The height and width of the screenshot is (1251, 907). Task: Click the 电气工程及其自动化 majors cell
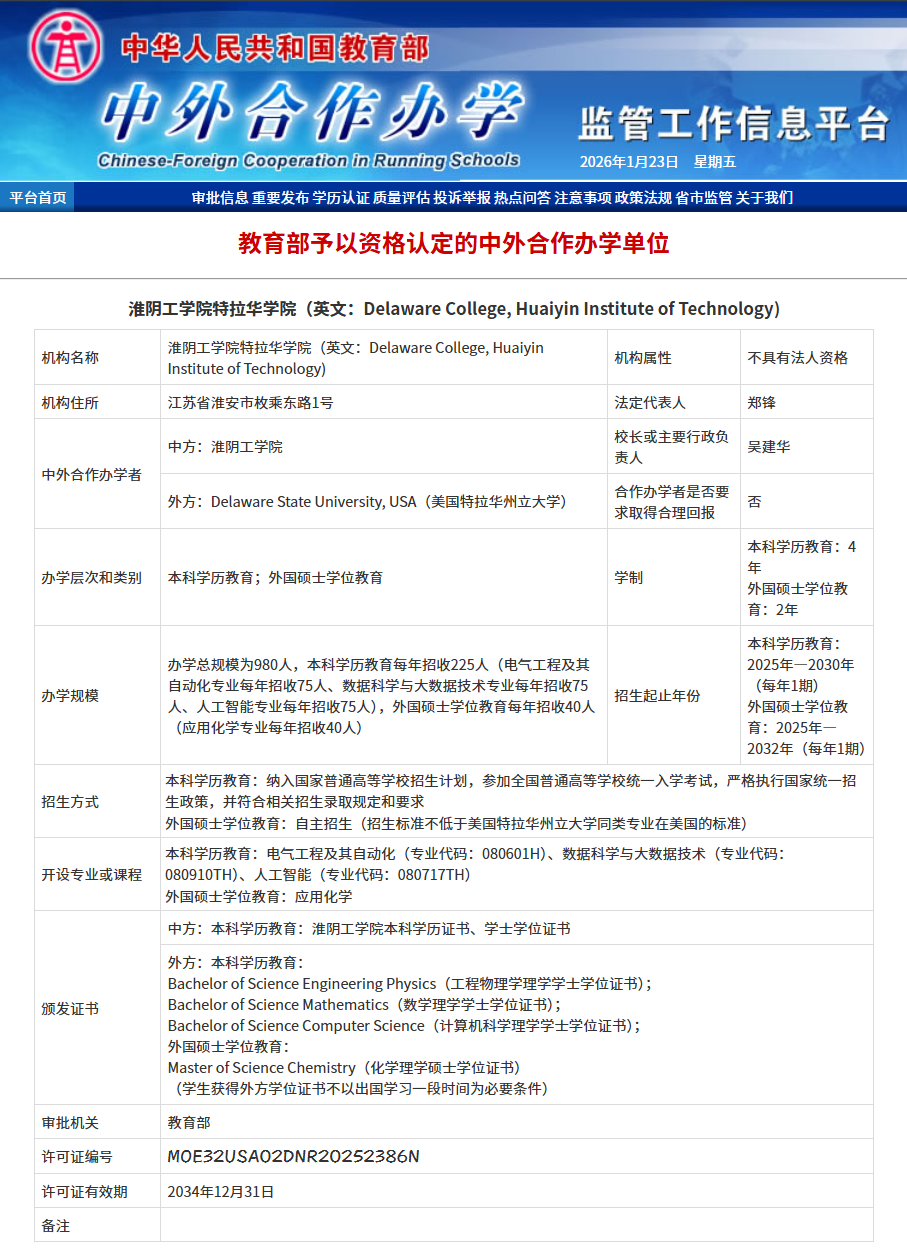click(517, 874)
